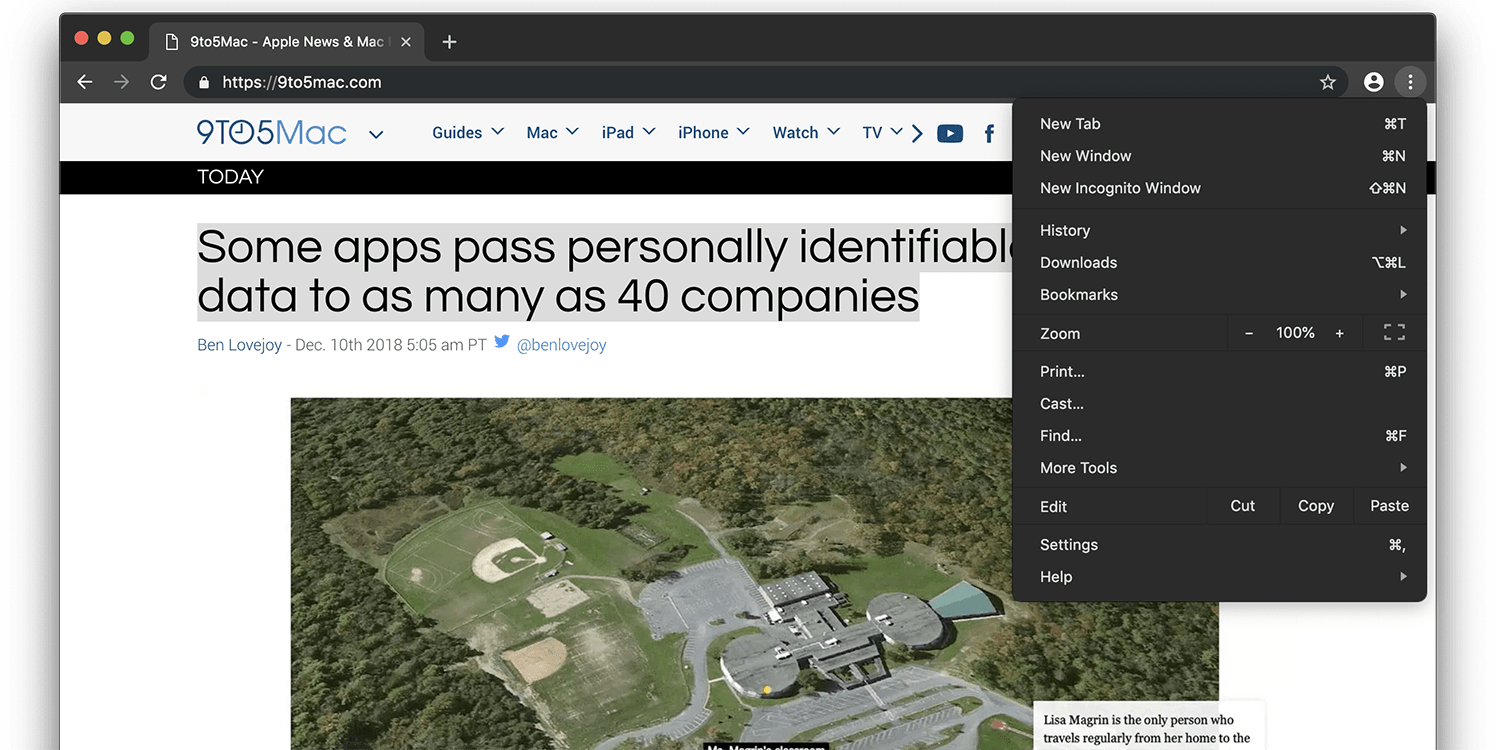
Task: Expand the iPhone navigation dropdown
Action: click(x=713, y=132)
